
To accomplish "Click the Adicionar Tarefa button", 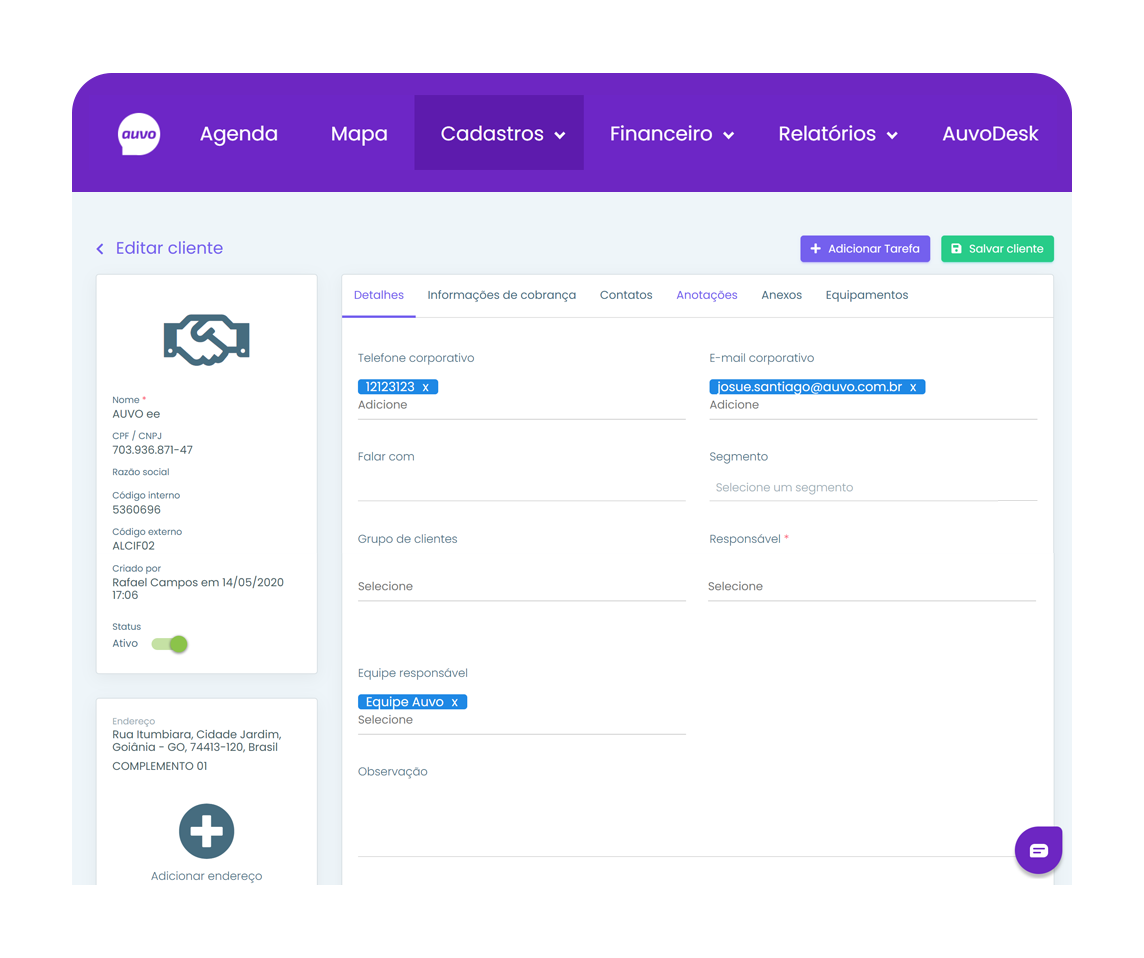I will coord(865,249).
